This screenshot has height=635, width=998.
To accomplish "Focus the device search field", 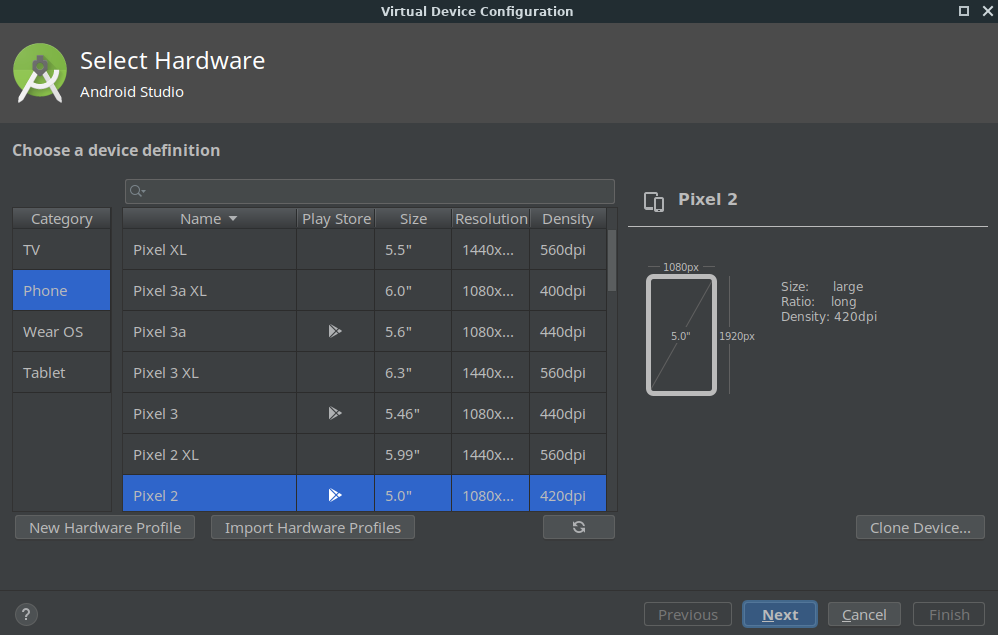I will pos(380,191).
